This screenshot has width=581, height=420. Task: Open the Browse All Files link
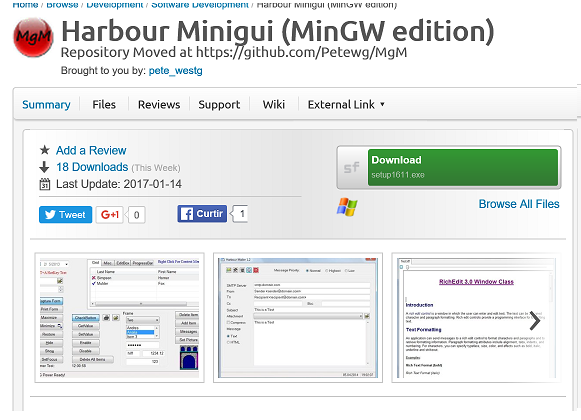pyautogui.click(x=519, y=204)
